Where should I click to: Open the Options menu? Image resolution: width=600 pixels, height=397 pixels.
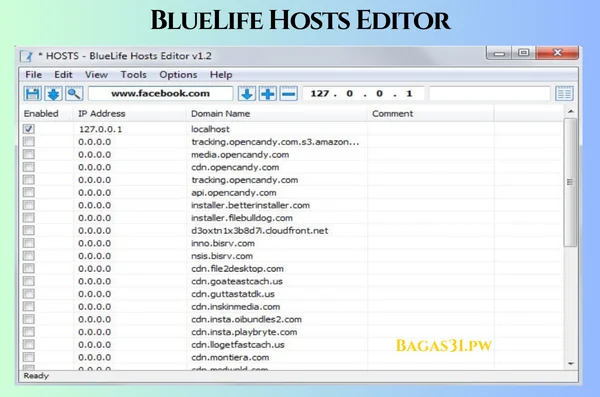tap(178, 75)
